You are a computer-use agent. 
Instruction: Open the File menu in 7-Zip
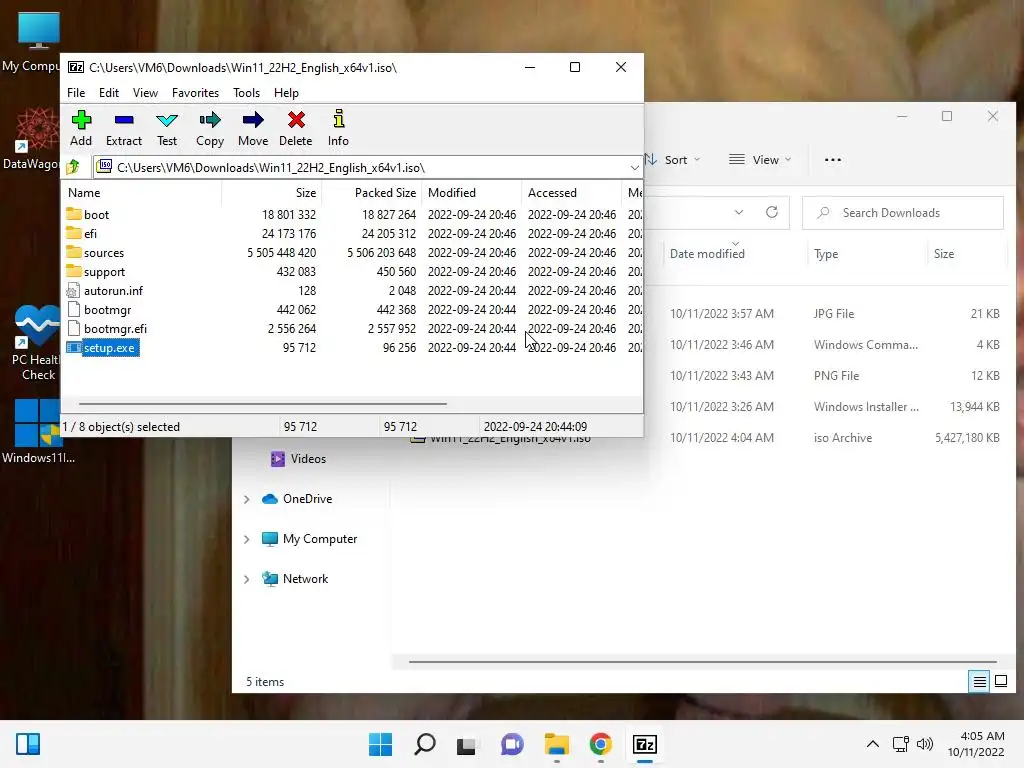pos(76,93)
